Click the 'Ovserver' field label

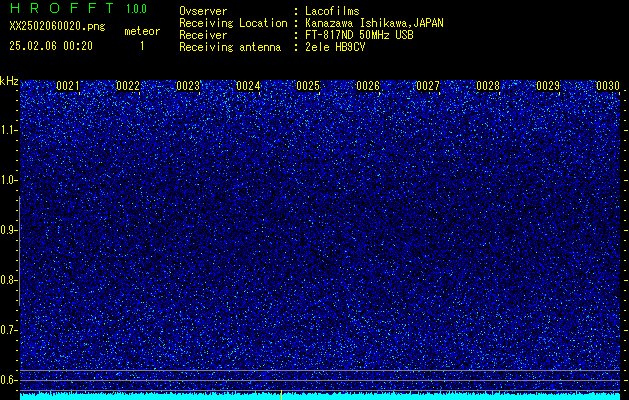pyautogui.click(x=203, y=11)
